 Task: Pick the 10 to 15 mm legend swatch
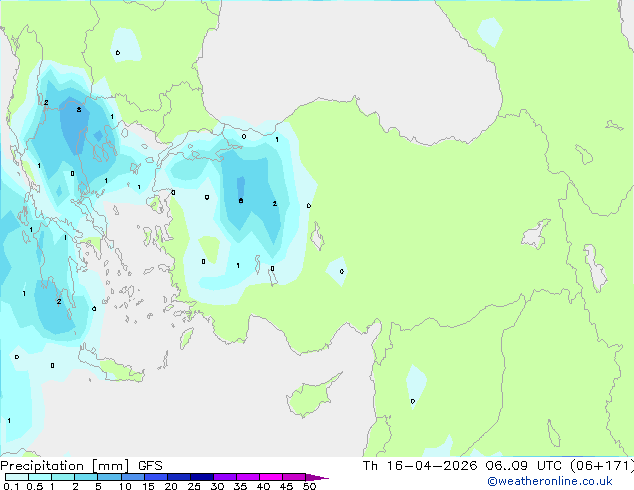tap(133, 477)
